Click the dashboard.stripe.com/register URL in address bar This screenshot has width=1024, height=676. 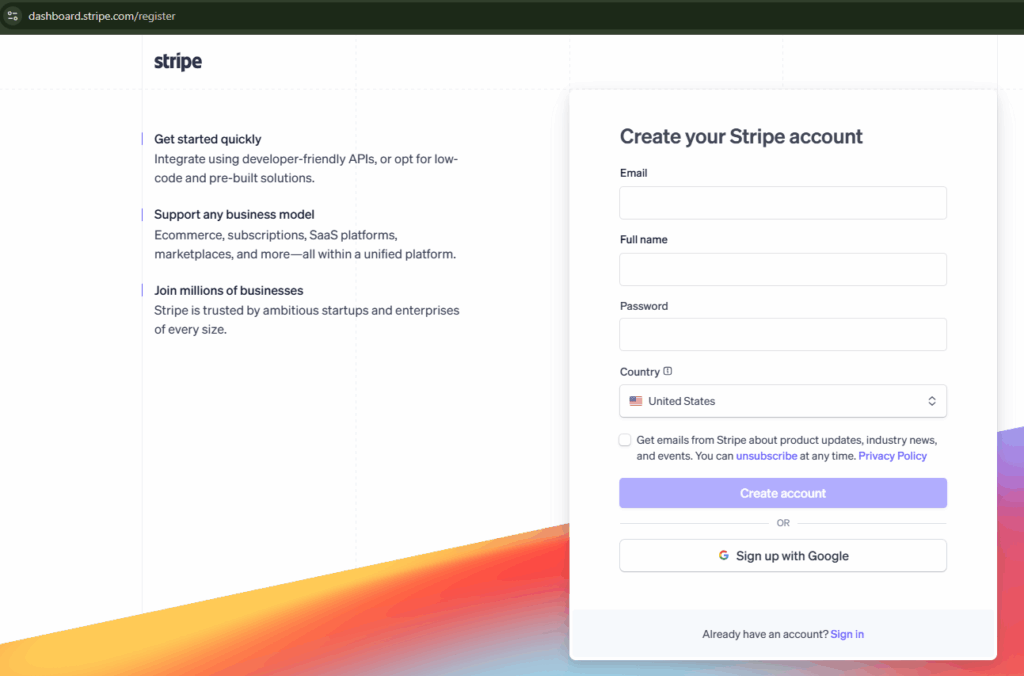(x=102, y=16)
